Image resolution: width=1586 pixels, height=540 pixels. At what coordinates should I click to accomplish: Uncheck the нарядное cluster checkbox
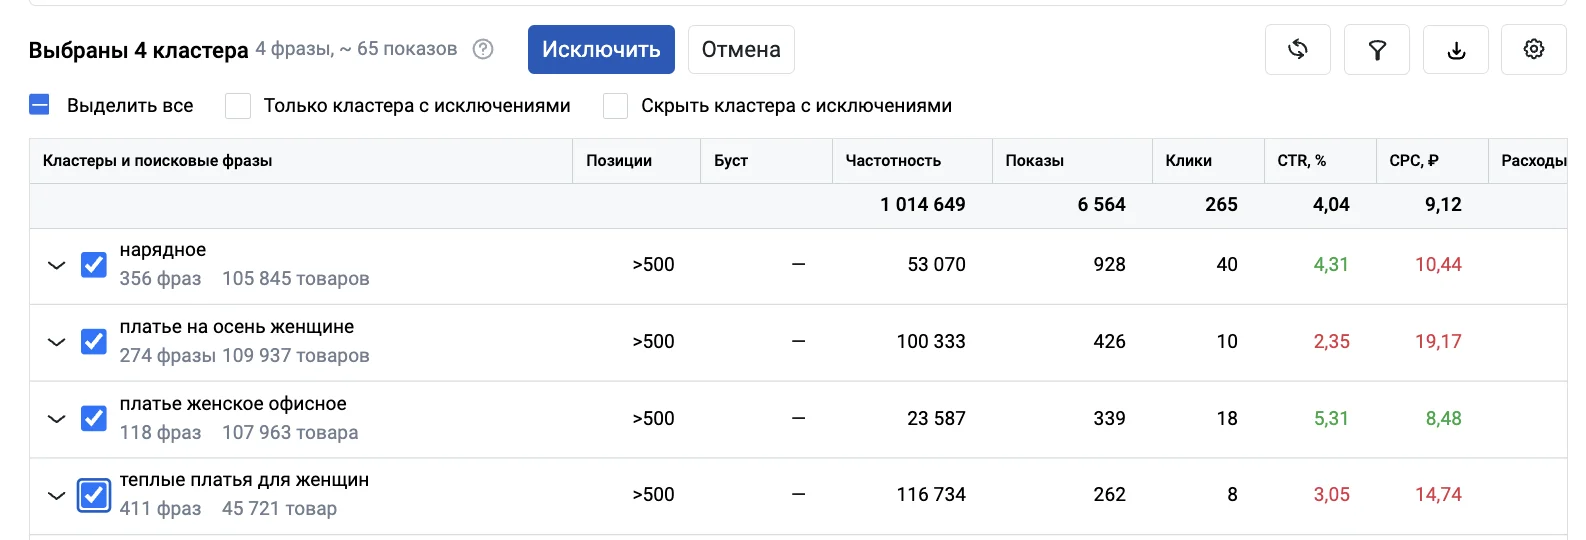[x=94, y=265]
